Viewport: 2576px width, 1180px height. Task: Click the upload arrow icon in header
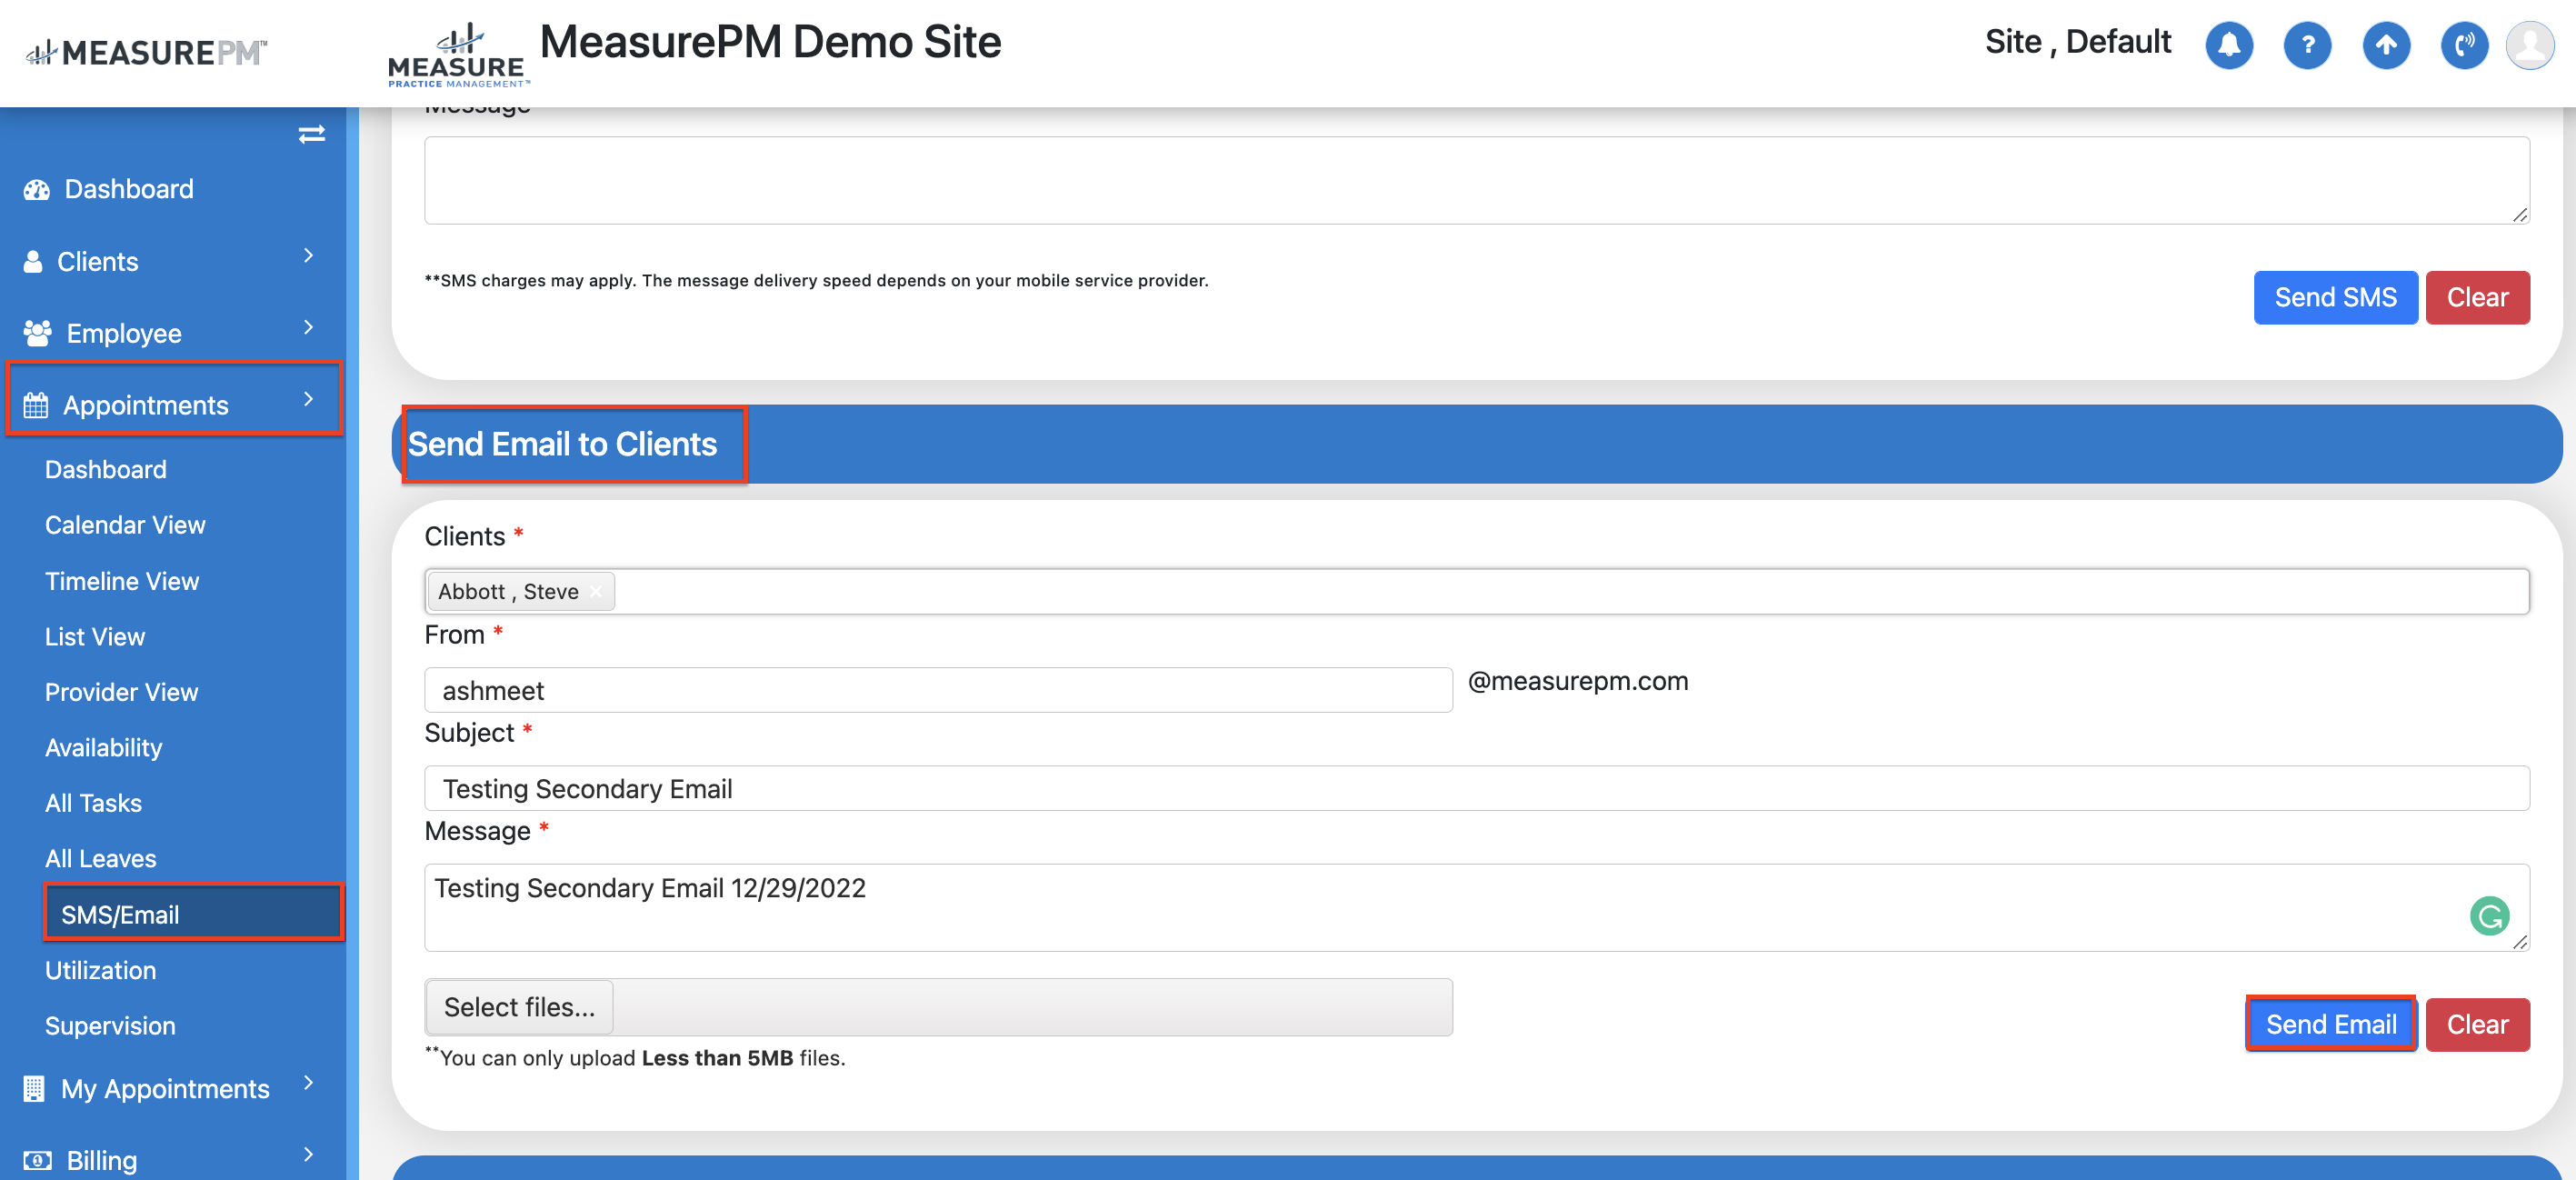click(2385, 45)
